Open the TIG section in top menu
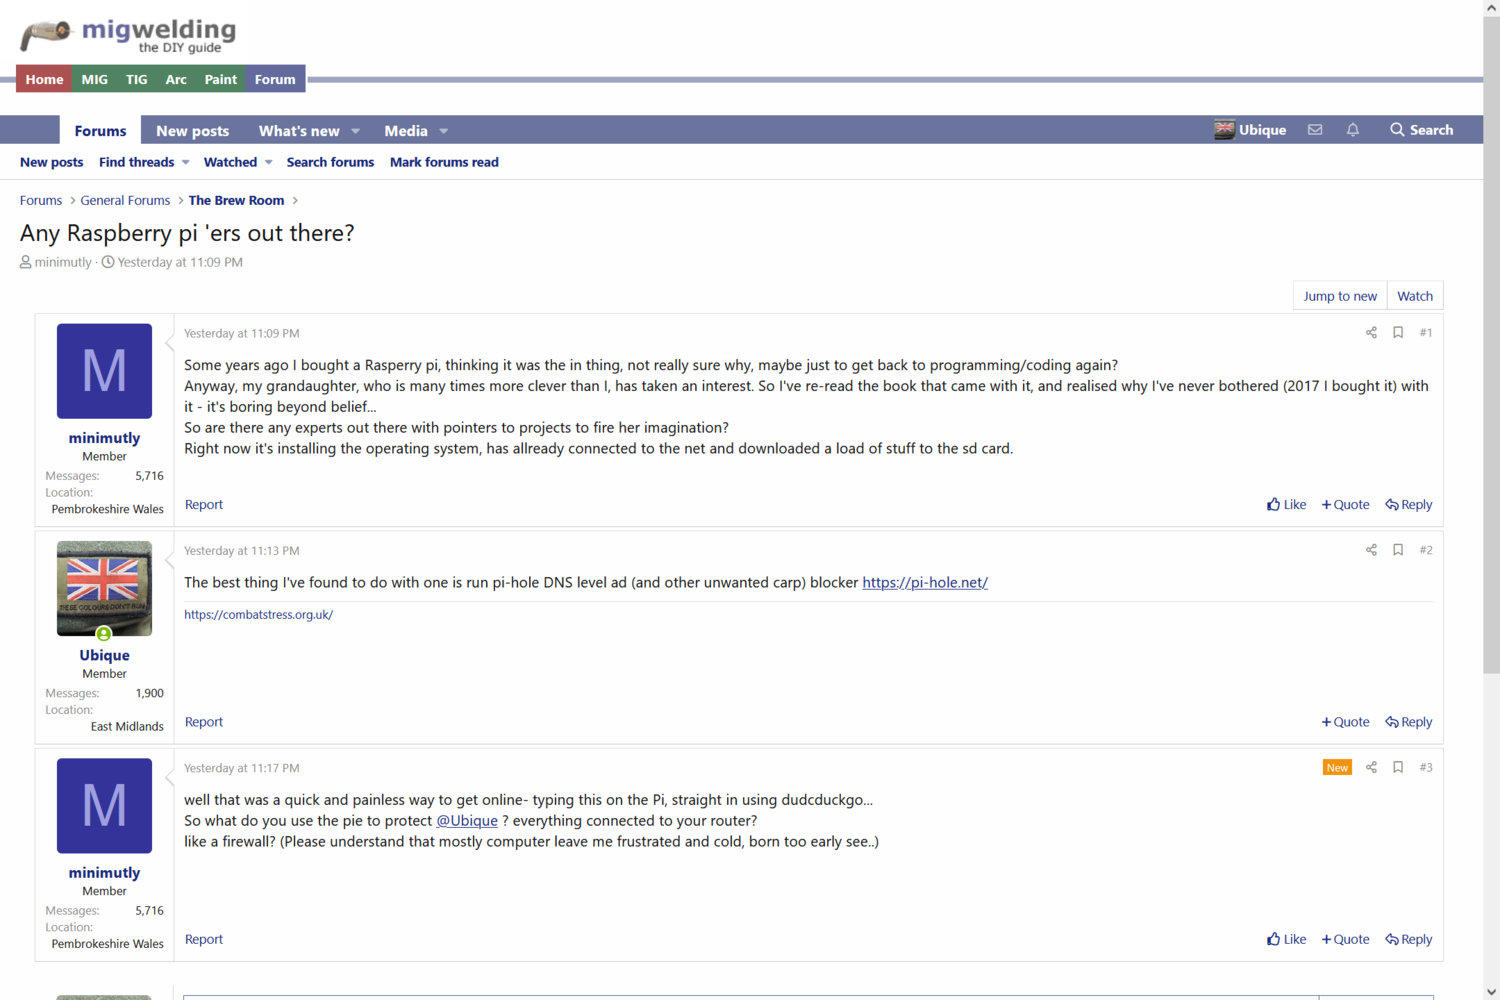 pyautogui.click(x=136, y=79)
